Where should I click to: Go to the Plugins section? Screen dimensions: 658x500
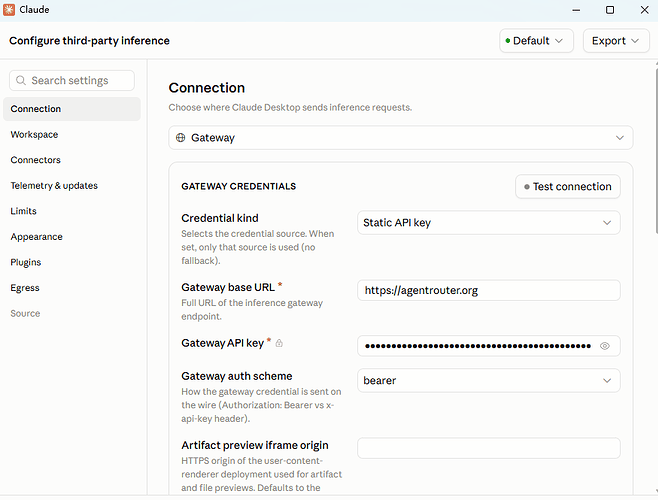pos(26,262)
